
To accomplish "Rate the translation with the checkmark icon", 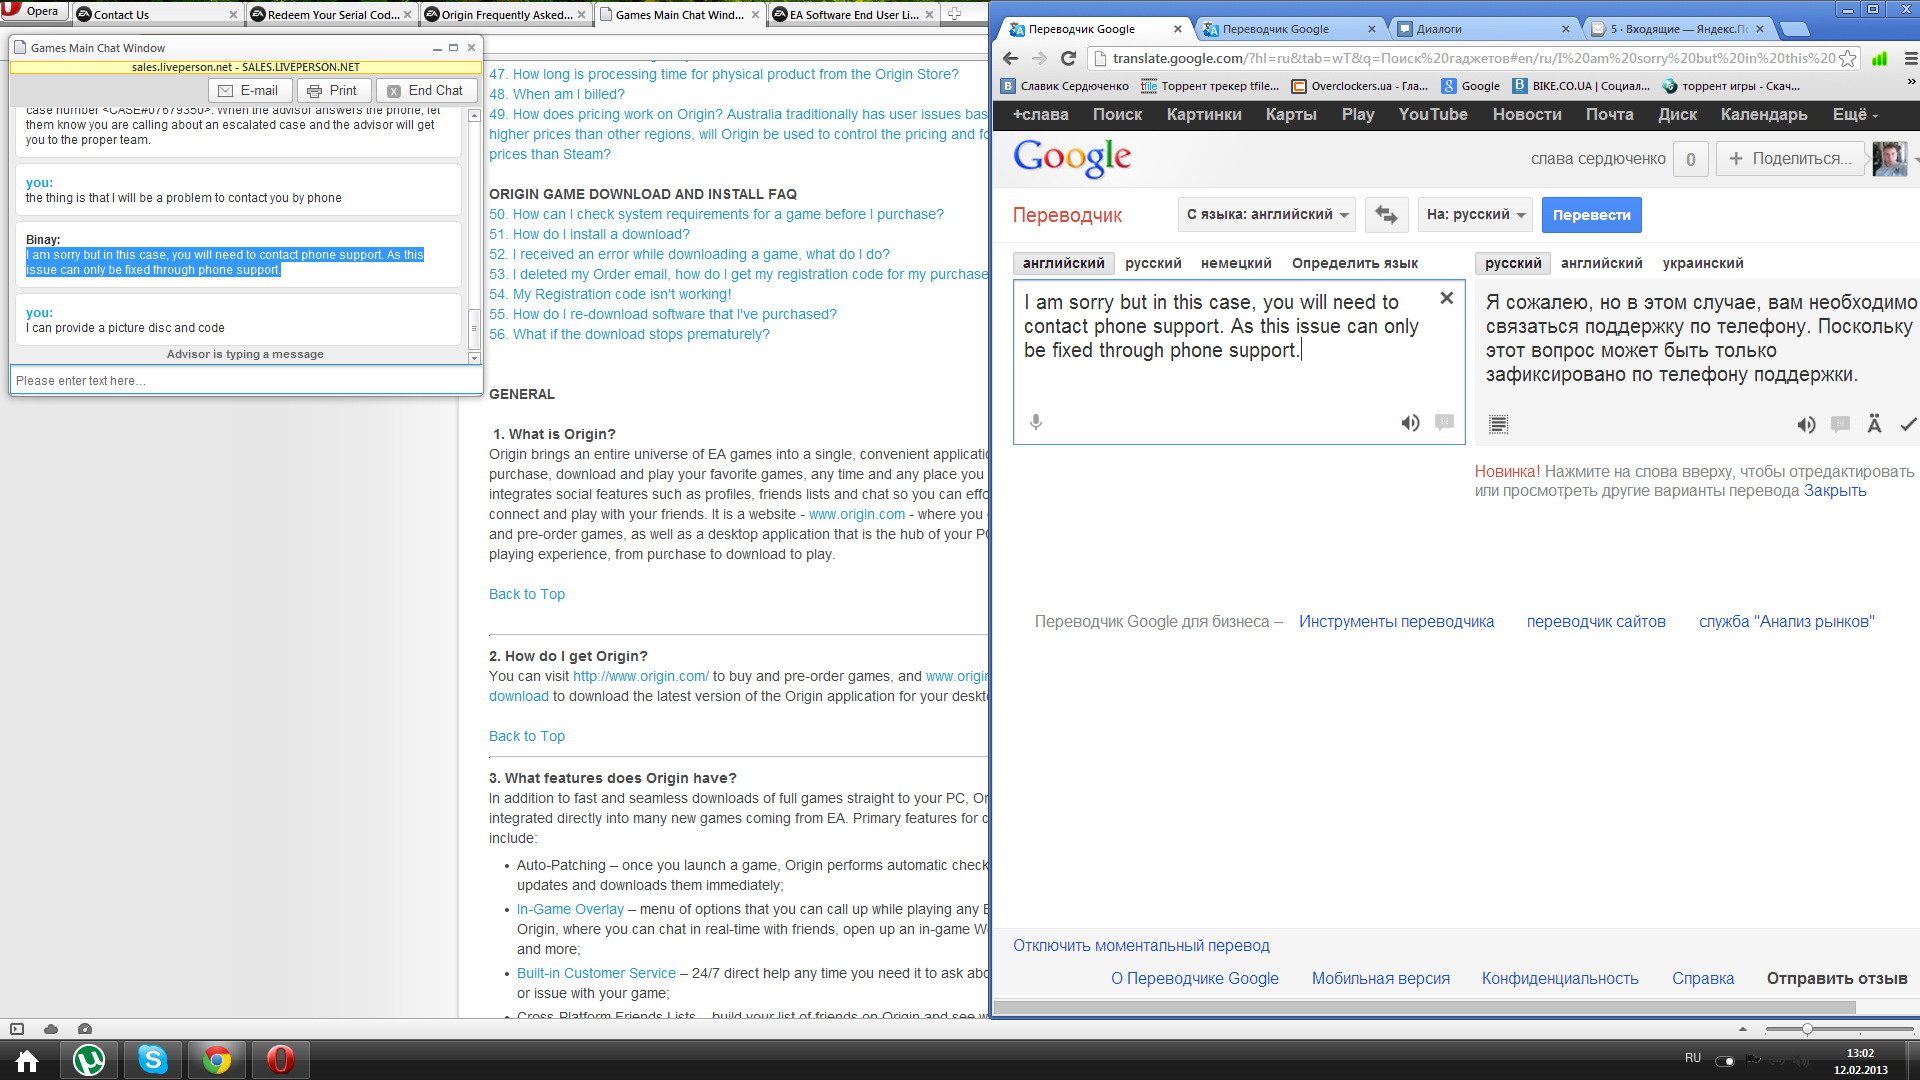I will coord(1908,425).
